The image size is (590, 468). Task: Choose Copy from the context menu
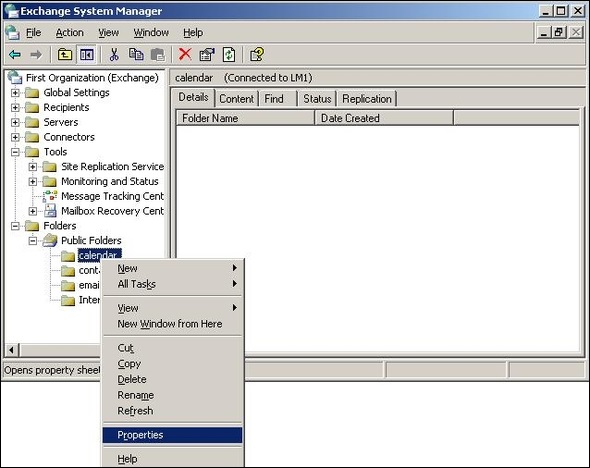tap(173, 364)
